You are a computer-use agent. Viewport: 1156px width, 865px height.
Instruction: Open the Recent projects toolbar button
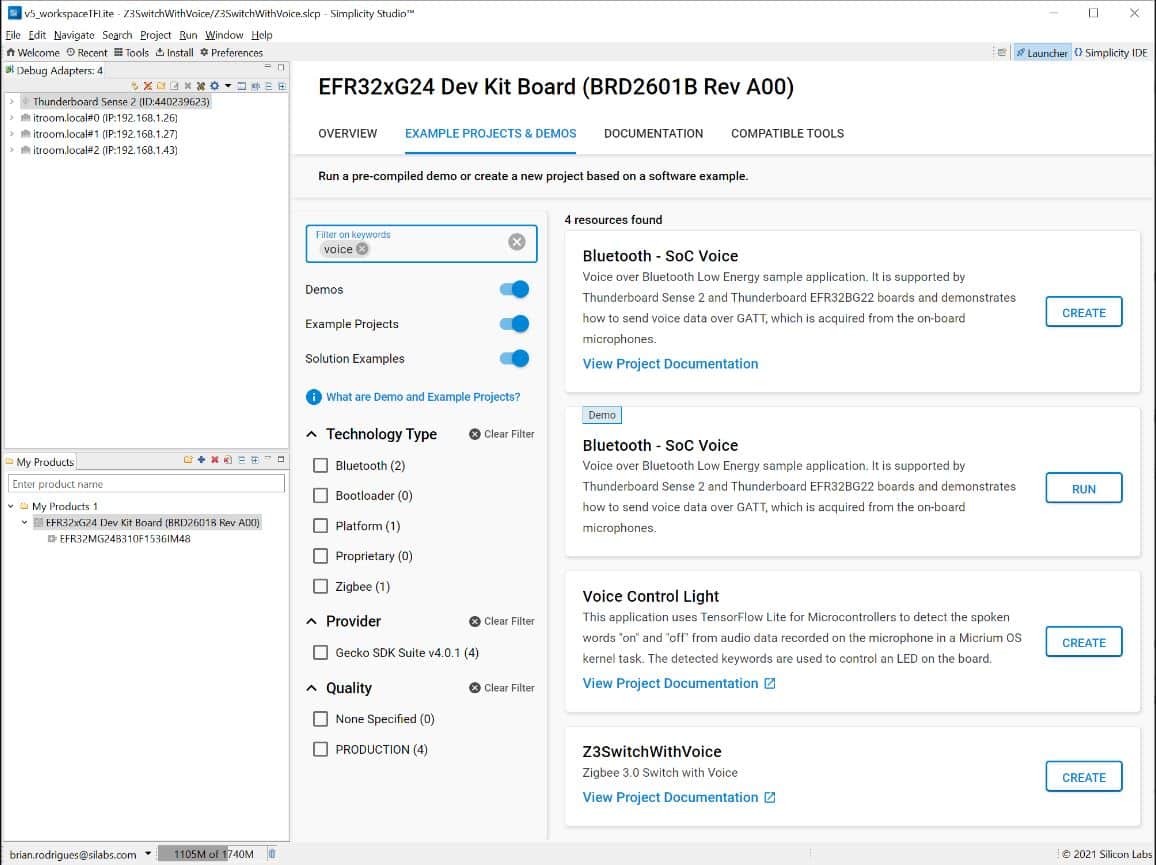point(86,52)
